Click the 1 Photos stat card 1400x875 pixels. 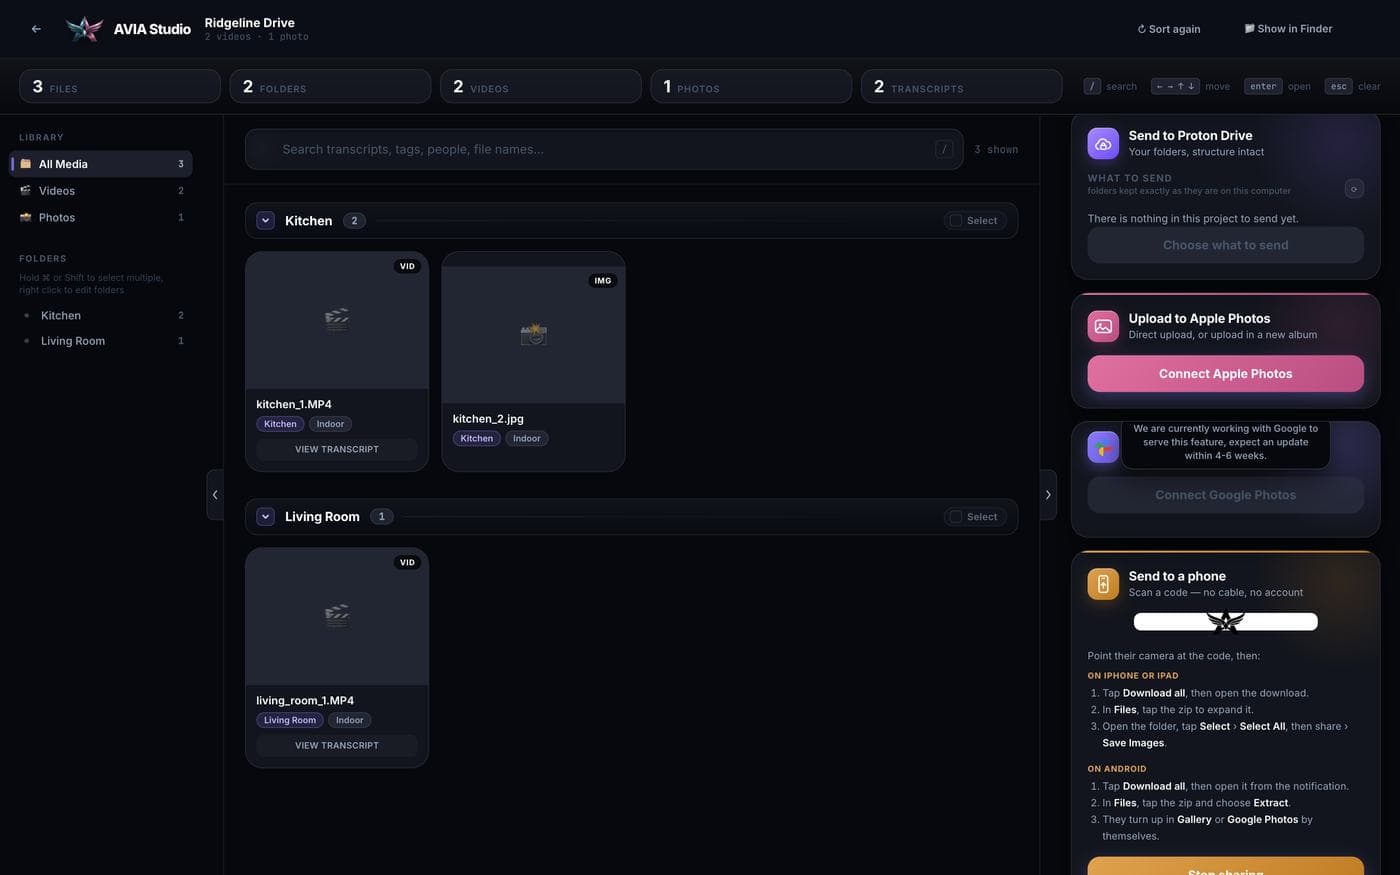(x=751, y=86)
